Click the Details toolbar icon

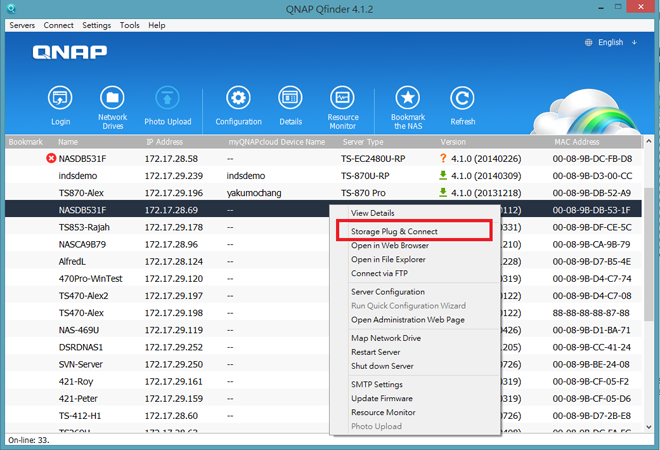tap(290, 98)
